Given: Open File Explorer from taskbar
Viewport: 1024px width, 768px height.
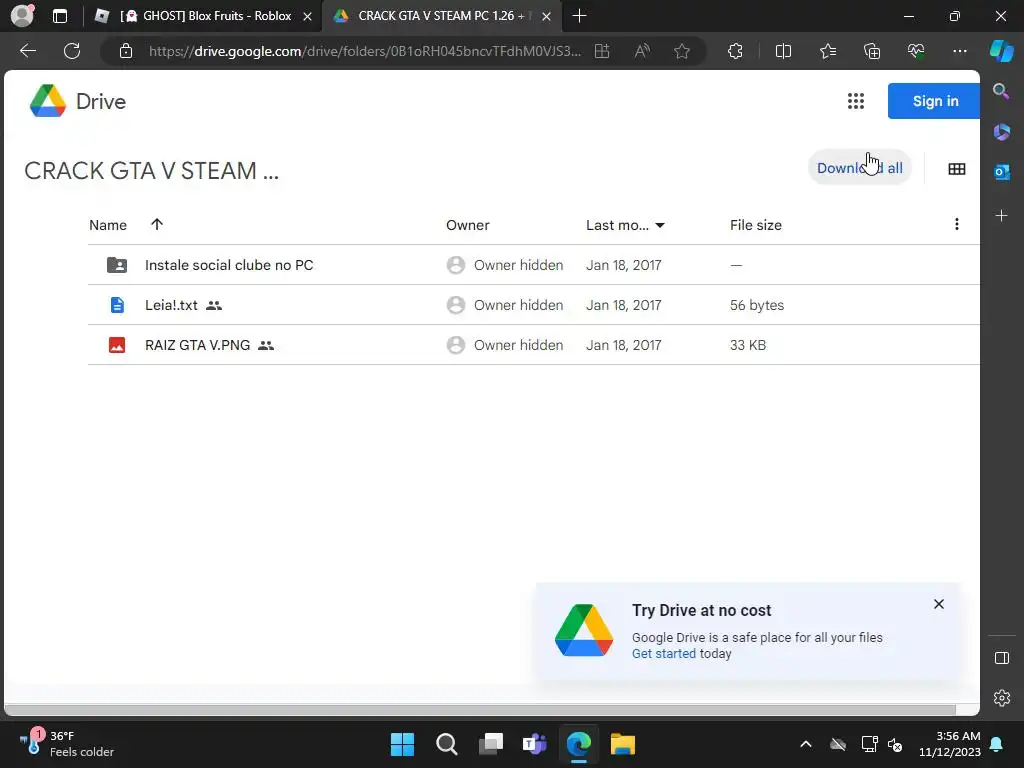Looking at the screenshot, I should (622, 744).
